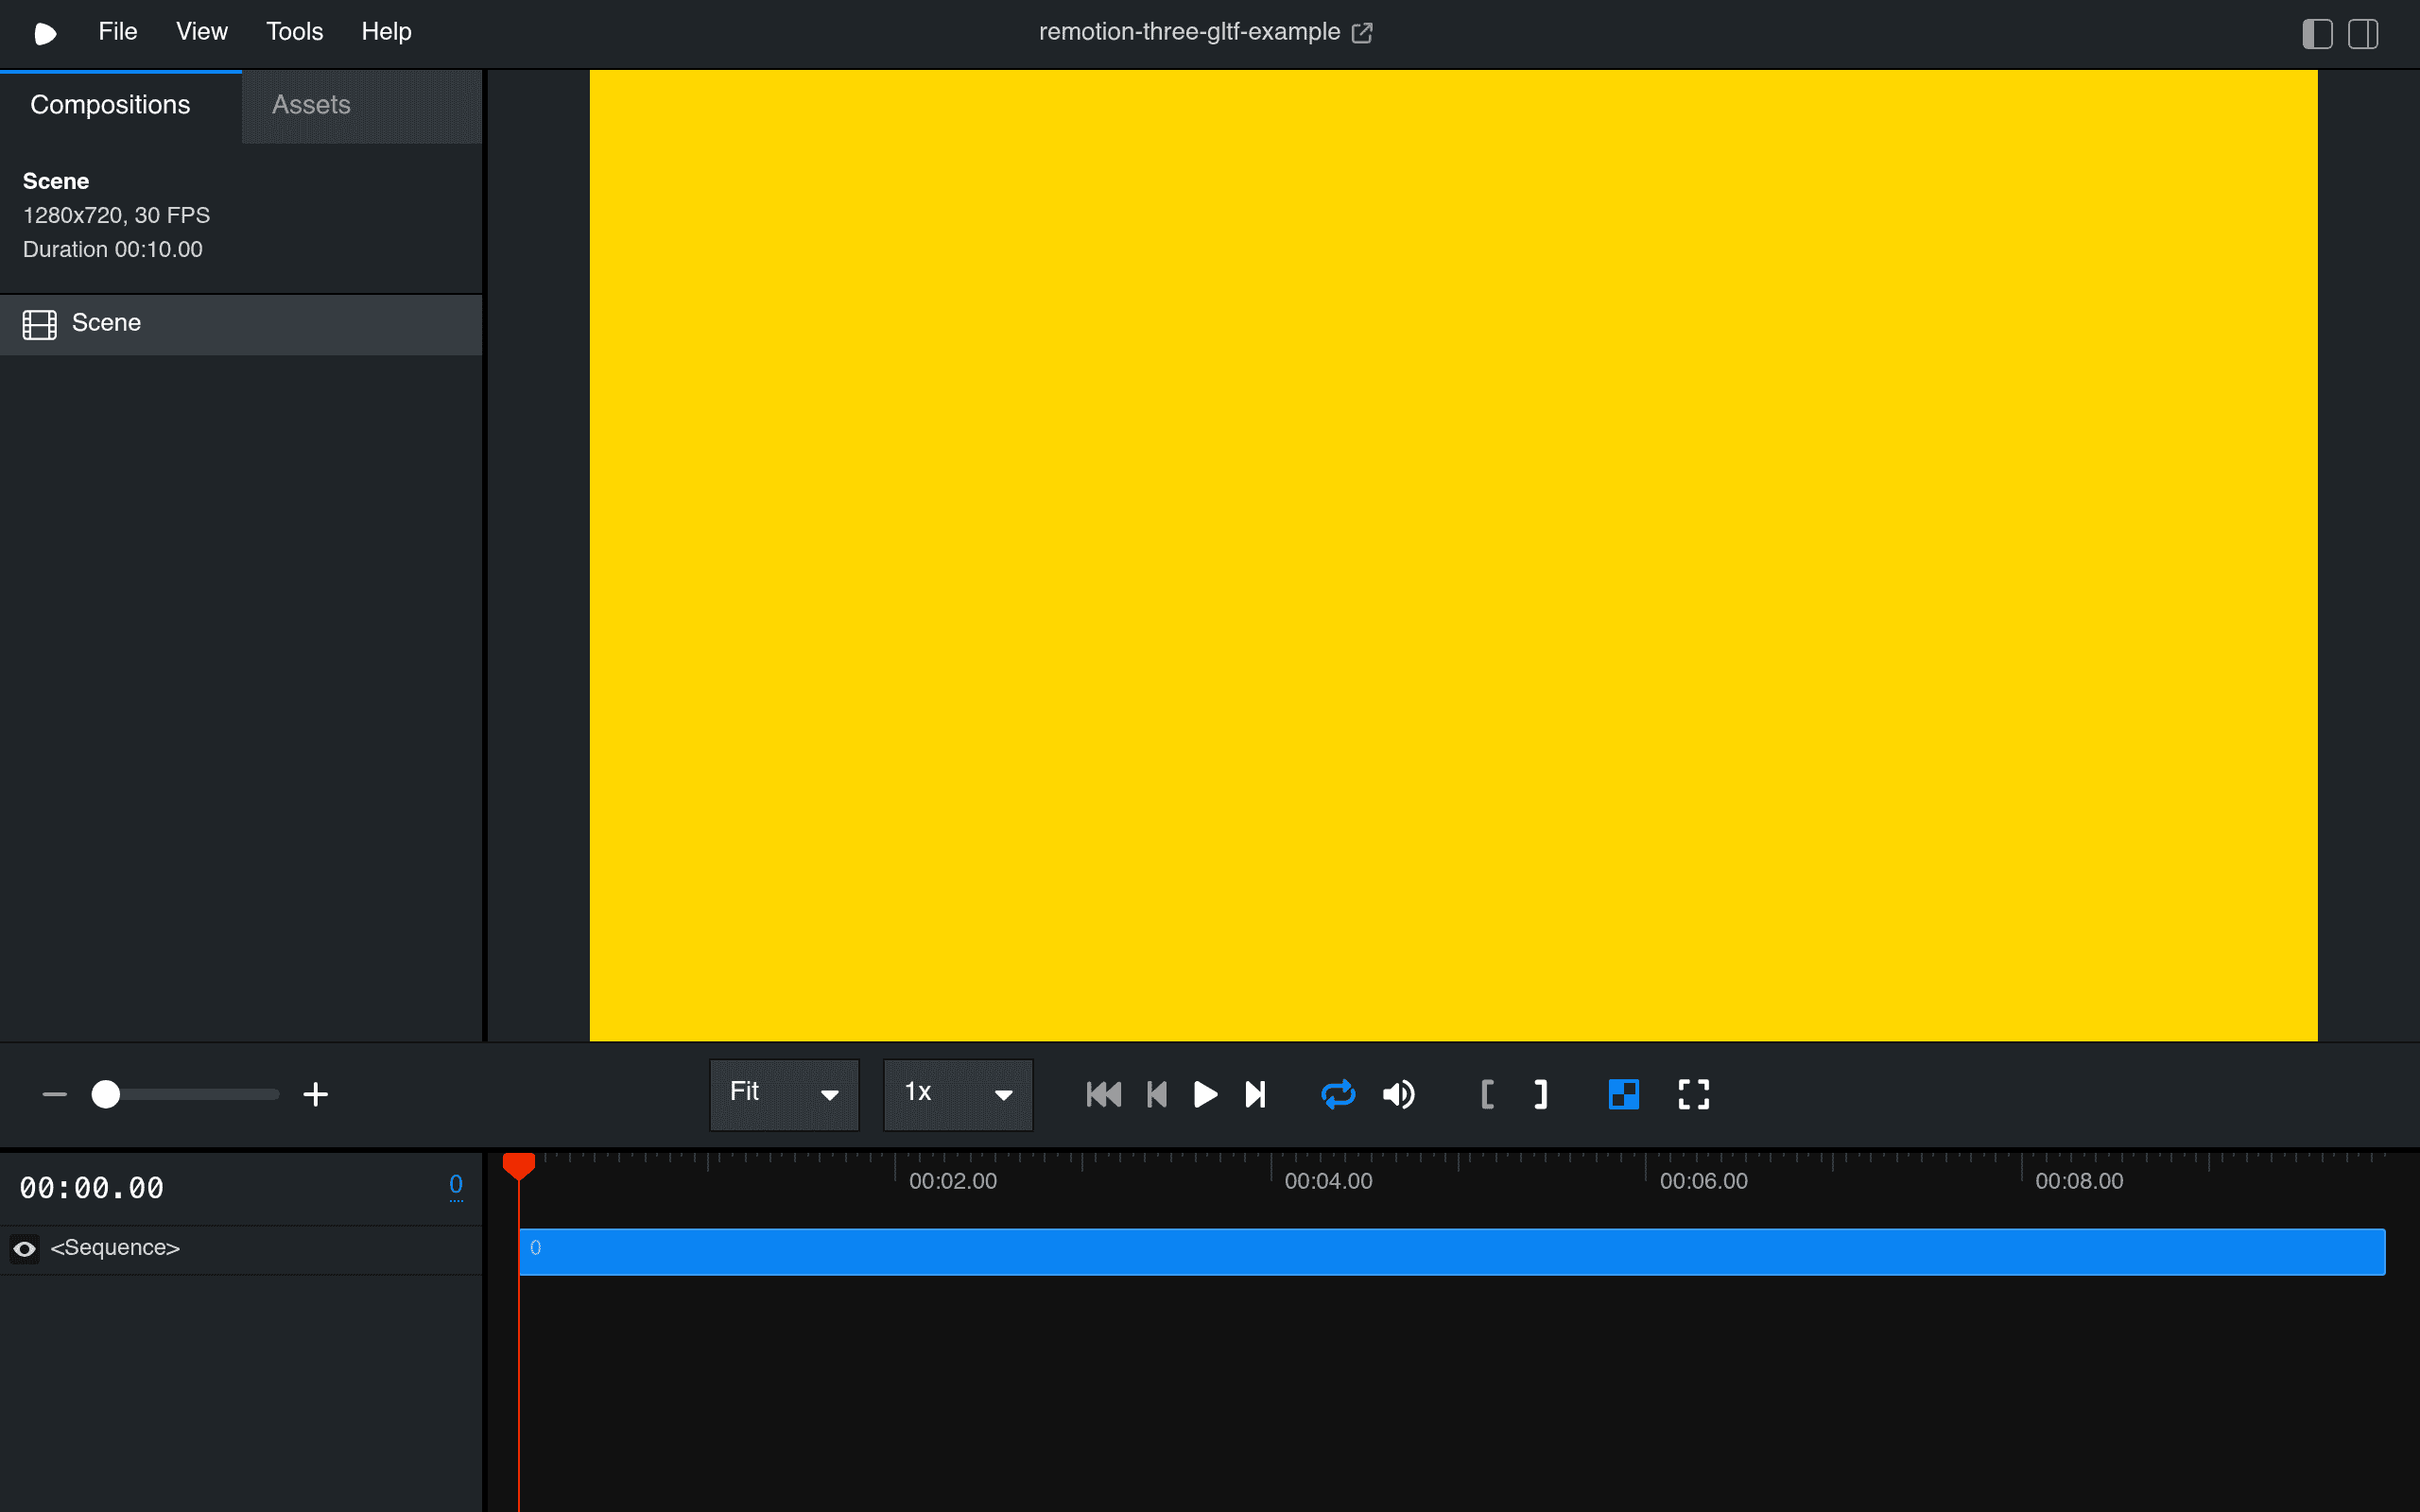Click the 00:00.00 timecode display
Viewport: 2420px width, 1512px height.
pyautogui.click(x=92, y=1188)
